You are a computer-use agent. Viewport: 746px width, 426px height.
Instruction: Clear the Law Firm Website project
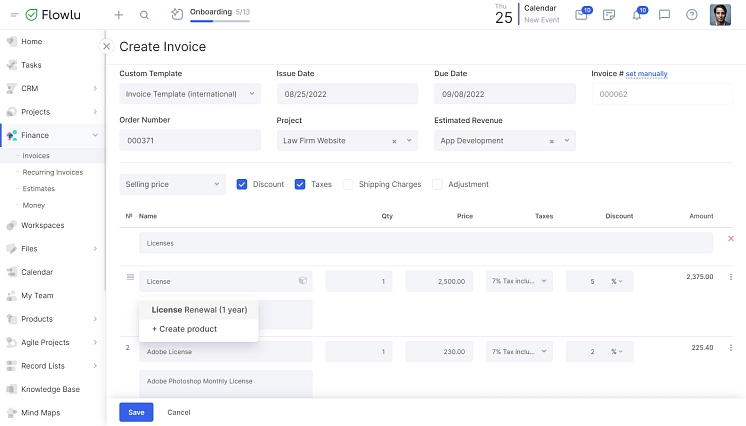pyautogui.click(x=394, y=141)
